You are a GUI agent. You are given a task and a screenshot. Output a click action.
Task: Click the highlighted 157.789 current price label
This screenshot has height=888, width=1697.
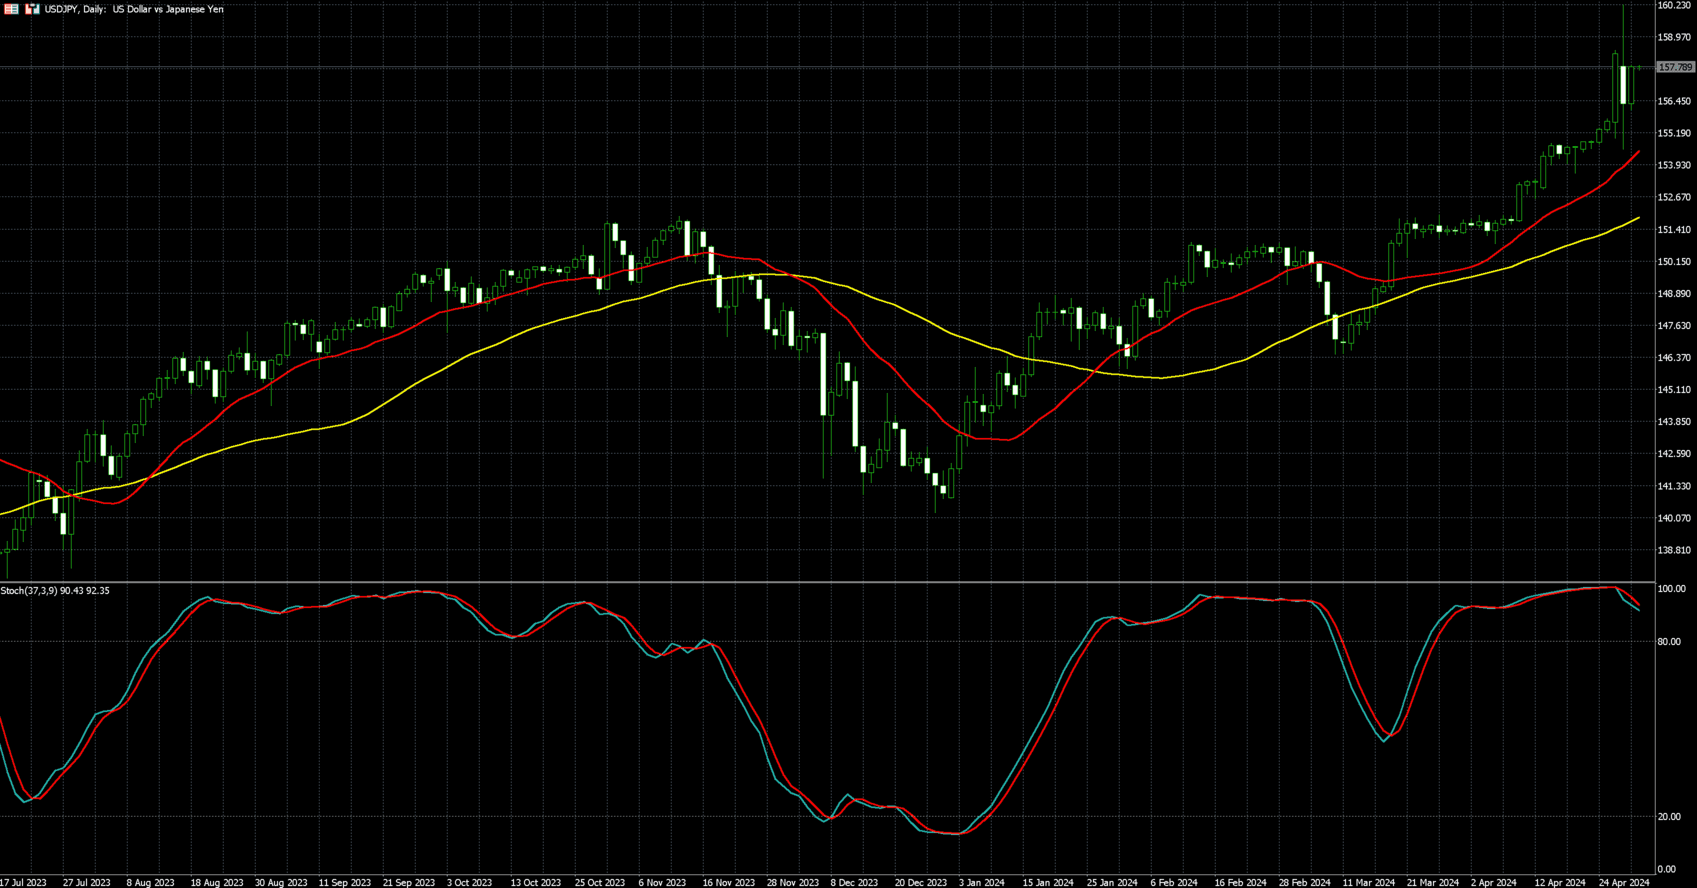[1675, 68]
